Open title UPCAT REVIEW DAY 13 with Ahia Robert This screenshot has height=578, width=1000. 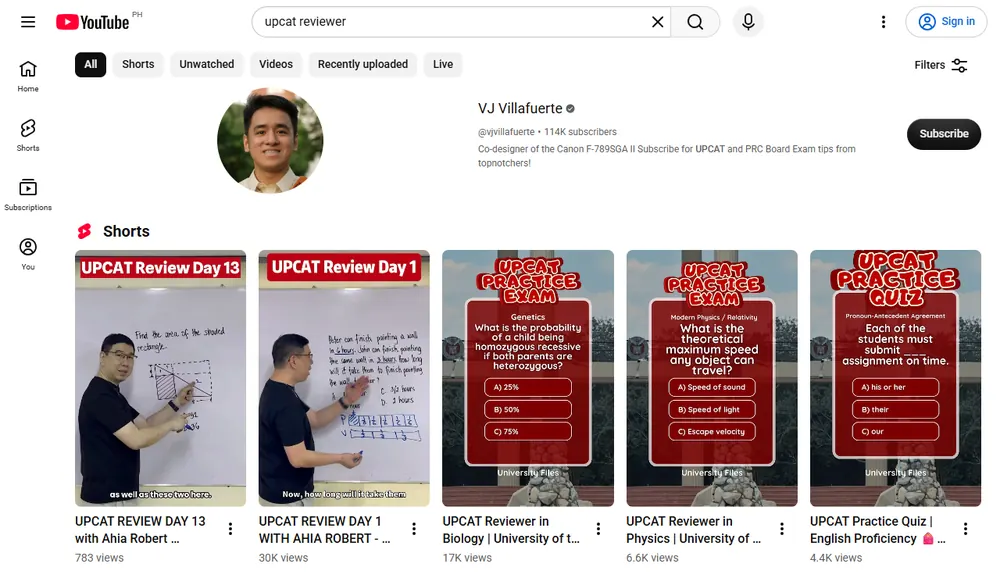(140, 530)
